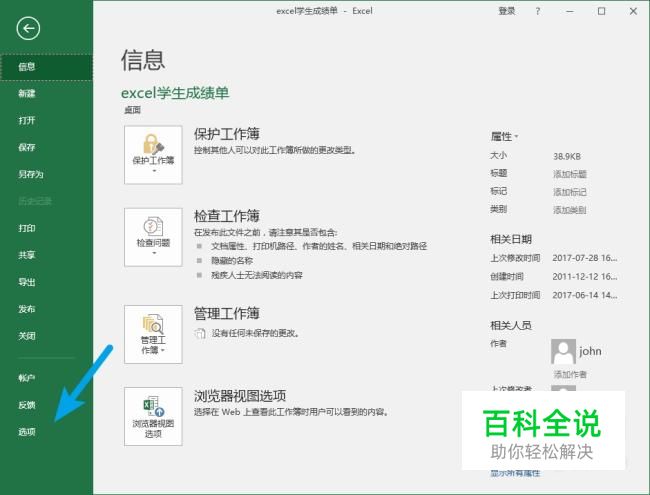Image resolution: width=650 pixels, height=495 pixels.
Task: Click the file size 38.9KB
Action: (x=567, y=157)
